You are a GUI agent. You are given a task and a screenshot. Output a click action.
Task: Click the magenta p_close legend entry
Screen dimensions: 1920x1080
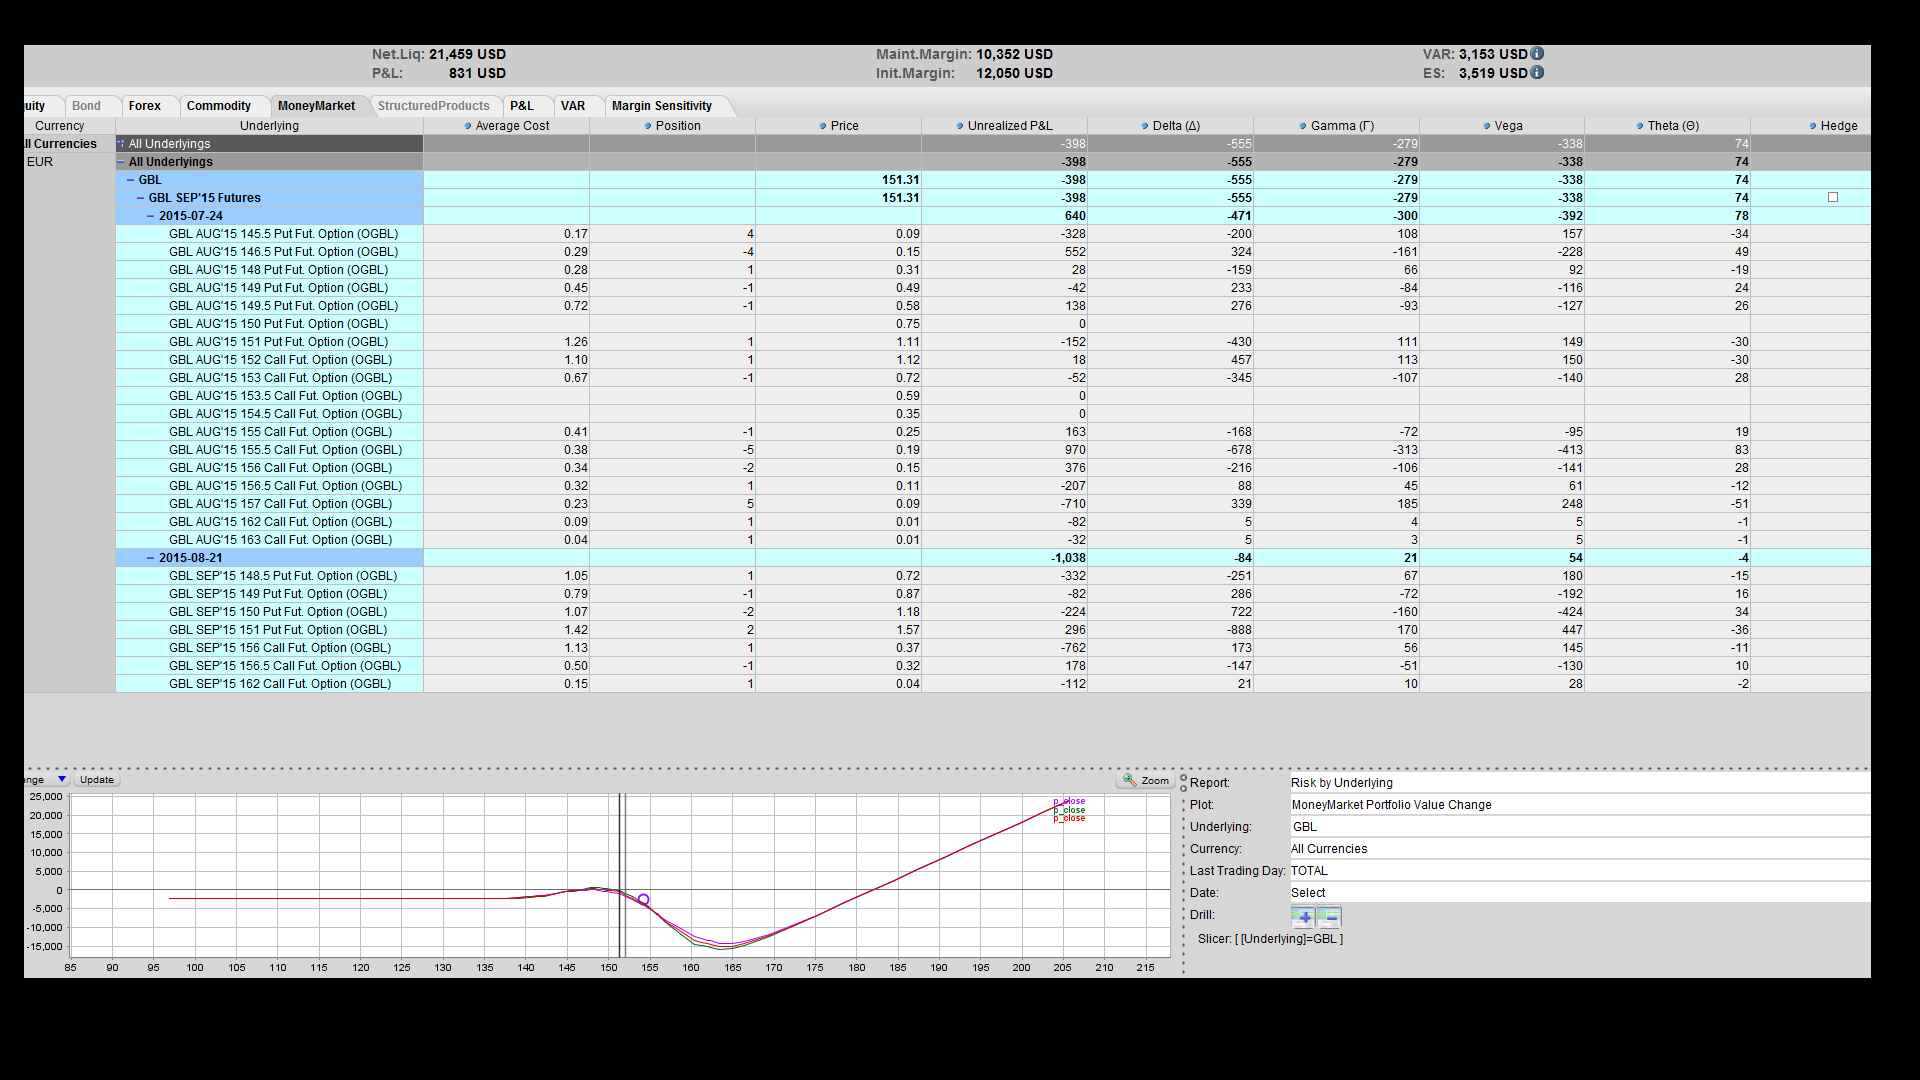[x=1069, y=801]
